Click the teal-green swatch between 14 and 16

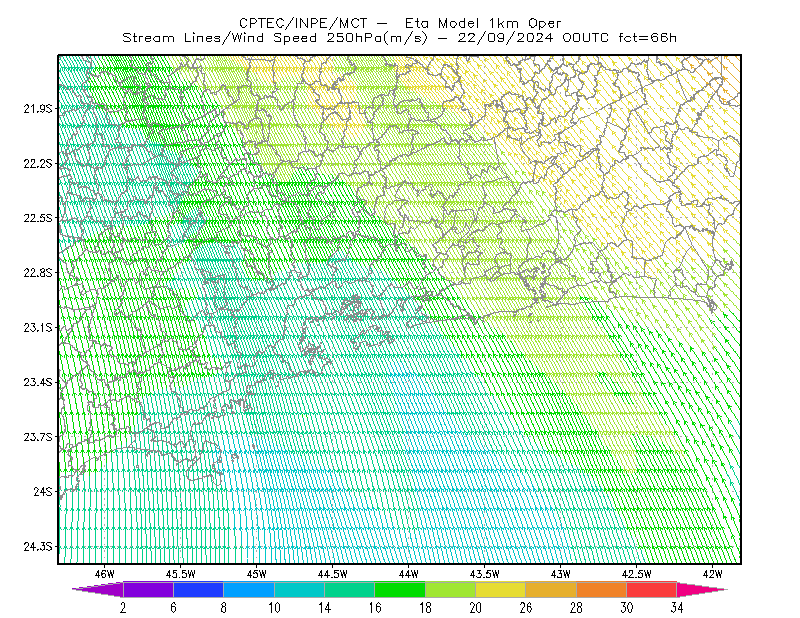coord(349,589)
